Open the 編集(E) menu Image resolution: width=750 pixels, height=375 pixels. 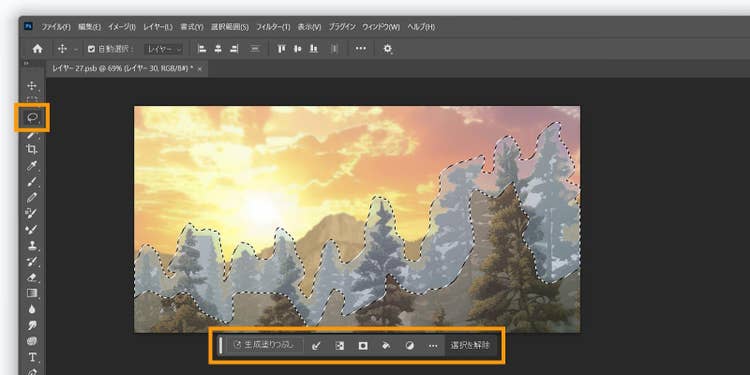coord(89,27)
